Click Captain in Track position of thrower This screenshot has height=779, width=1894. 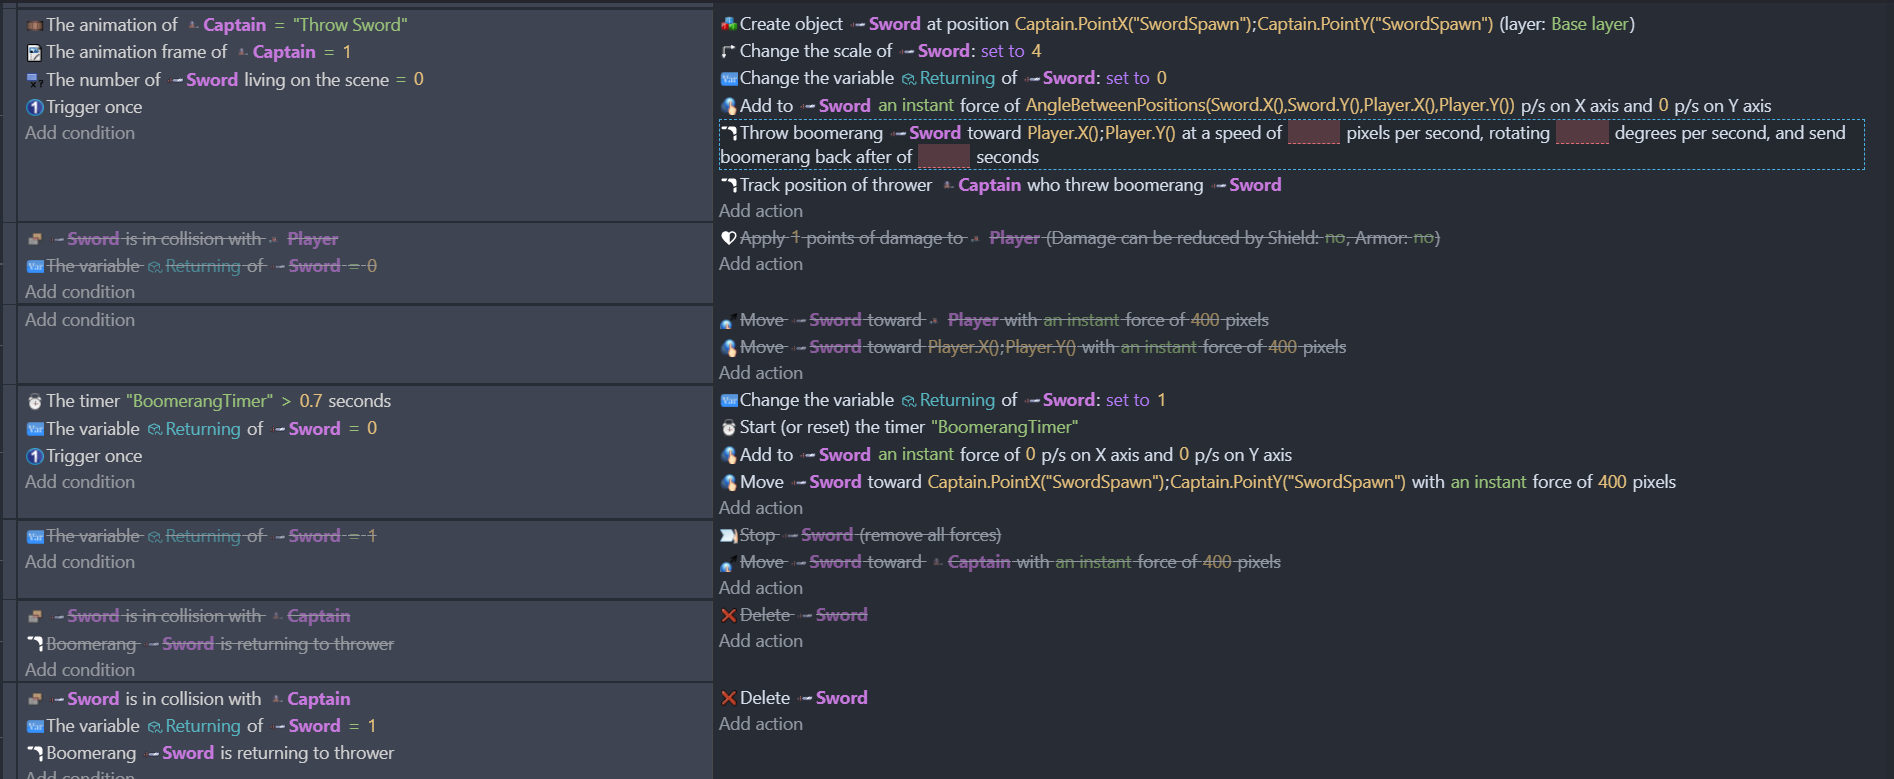[x=989, y=185]
